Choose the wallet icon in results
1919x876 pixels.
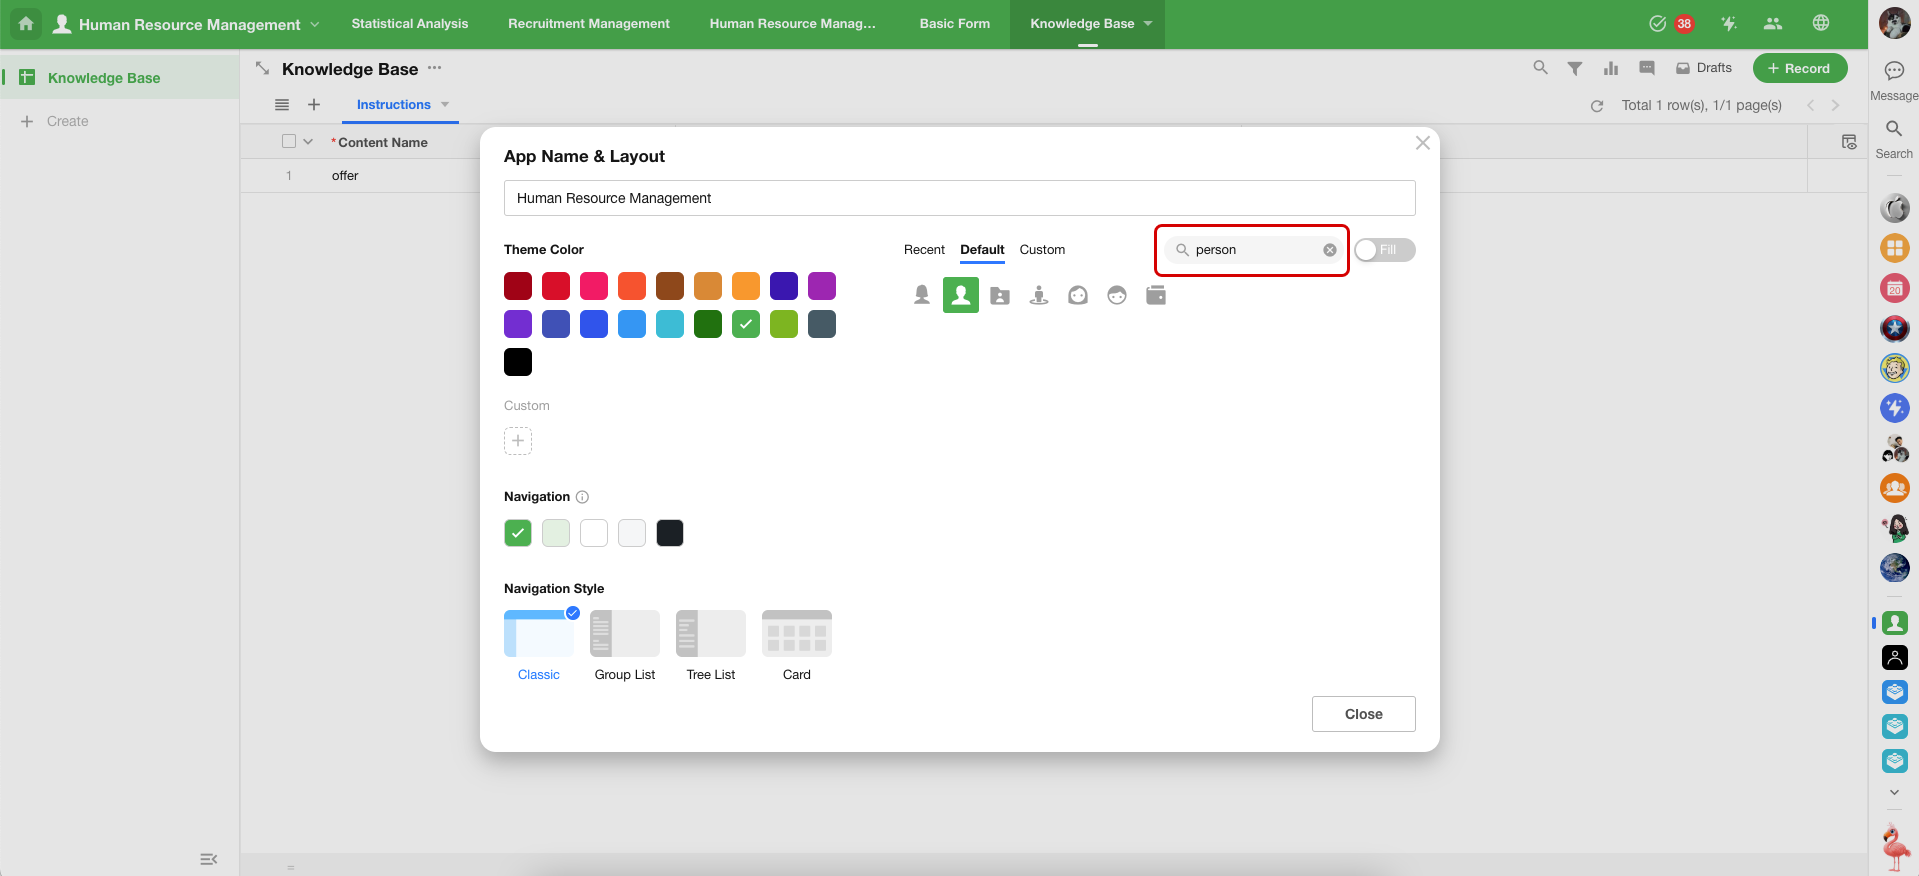coord(1156,296)
